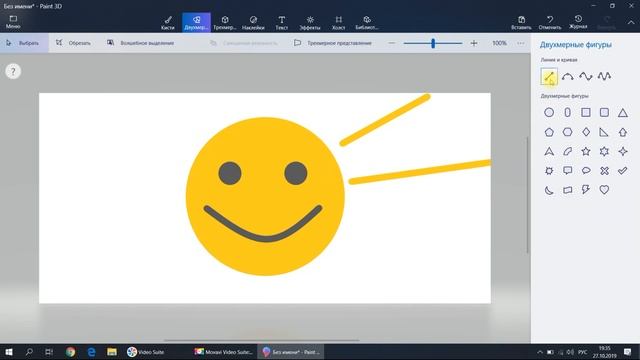The width and height of the screenshot is (640, 360).
Task: Open the help question mark button
Action: click(x=13, y=71)
